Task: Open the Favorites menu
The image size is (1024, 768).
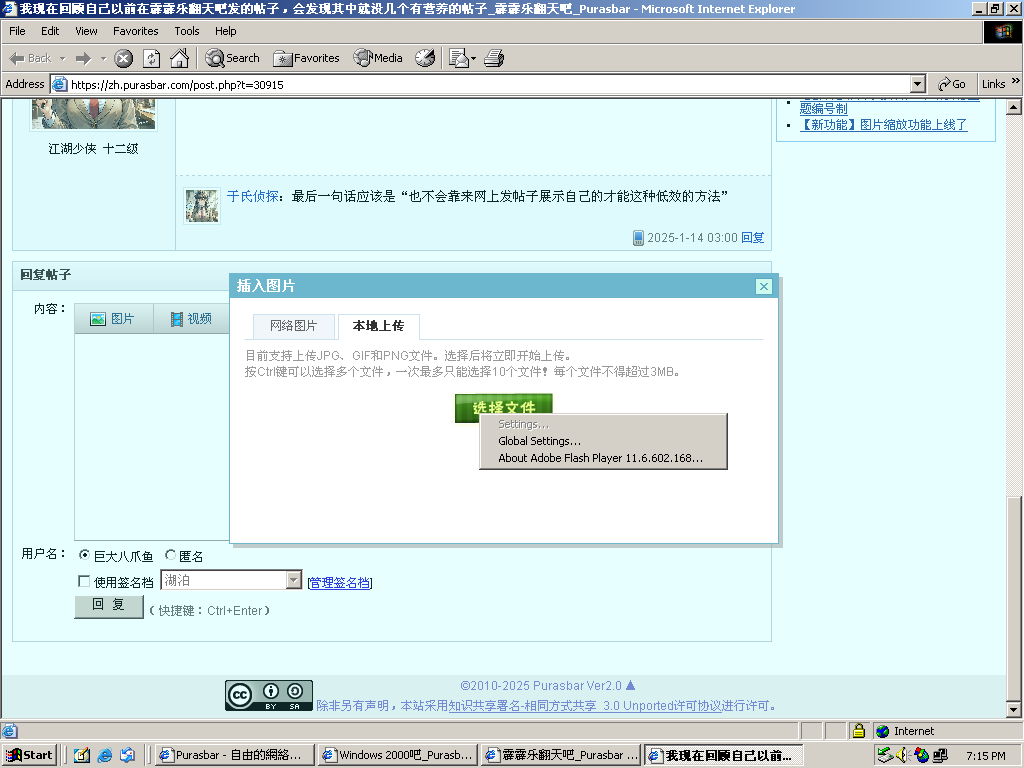Action: coord(135,31)
